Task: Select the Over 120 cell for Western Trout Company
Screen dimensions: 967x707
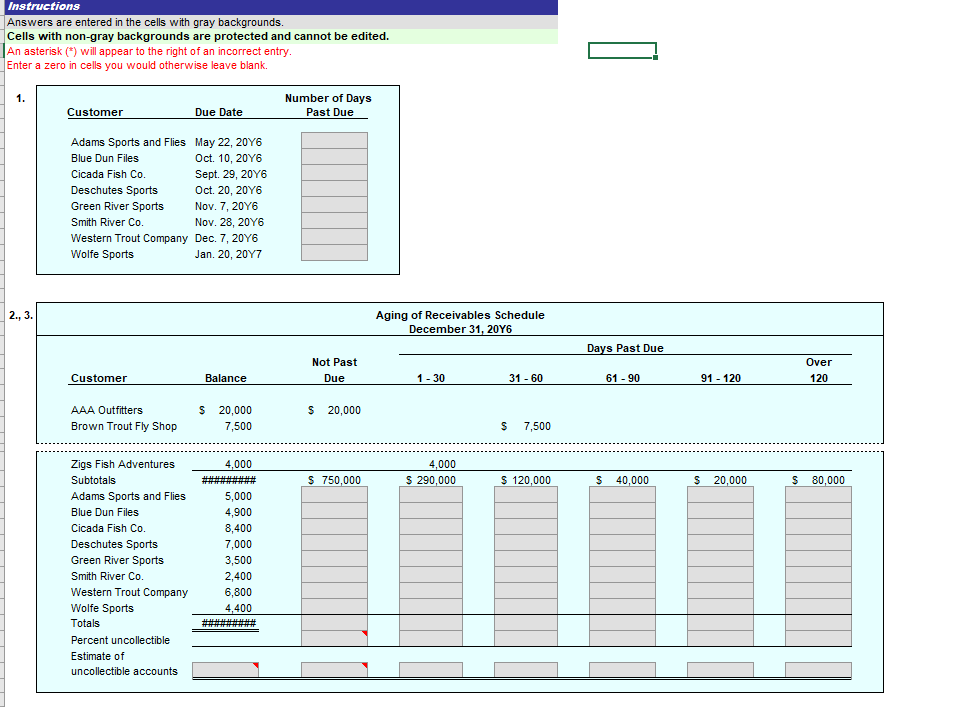Action: (x=817, y=592)
